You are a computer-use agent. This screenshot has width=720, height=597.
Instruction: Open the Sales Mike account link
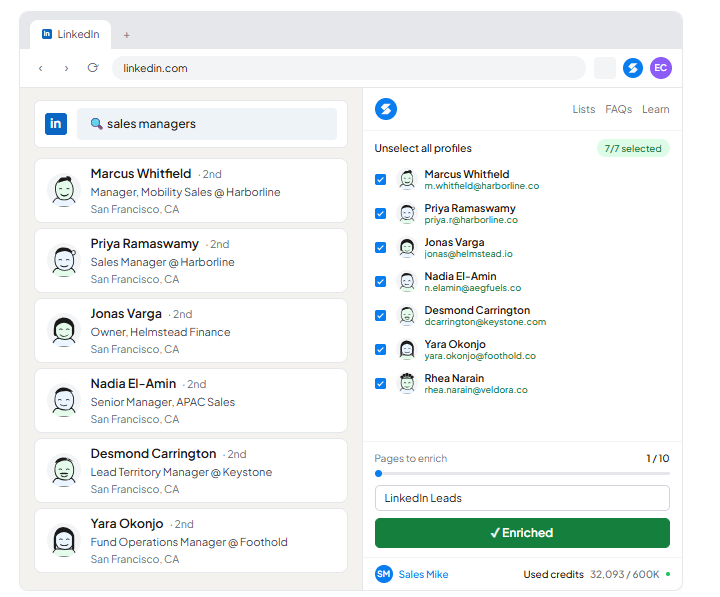click(x=423, y=574)
